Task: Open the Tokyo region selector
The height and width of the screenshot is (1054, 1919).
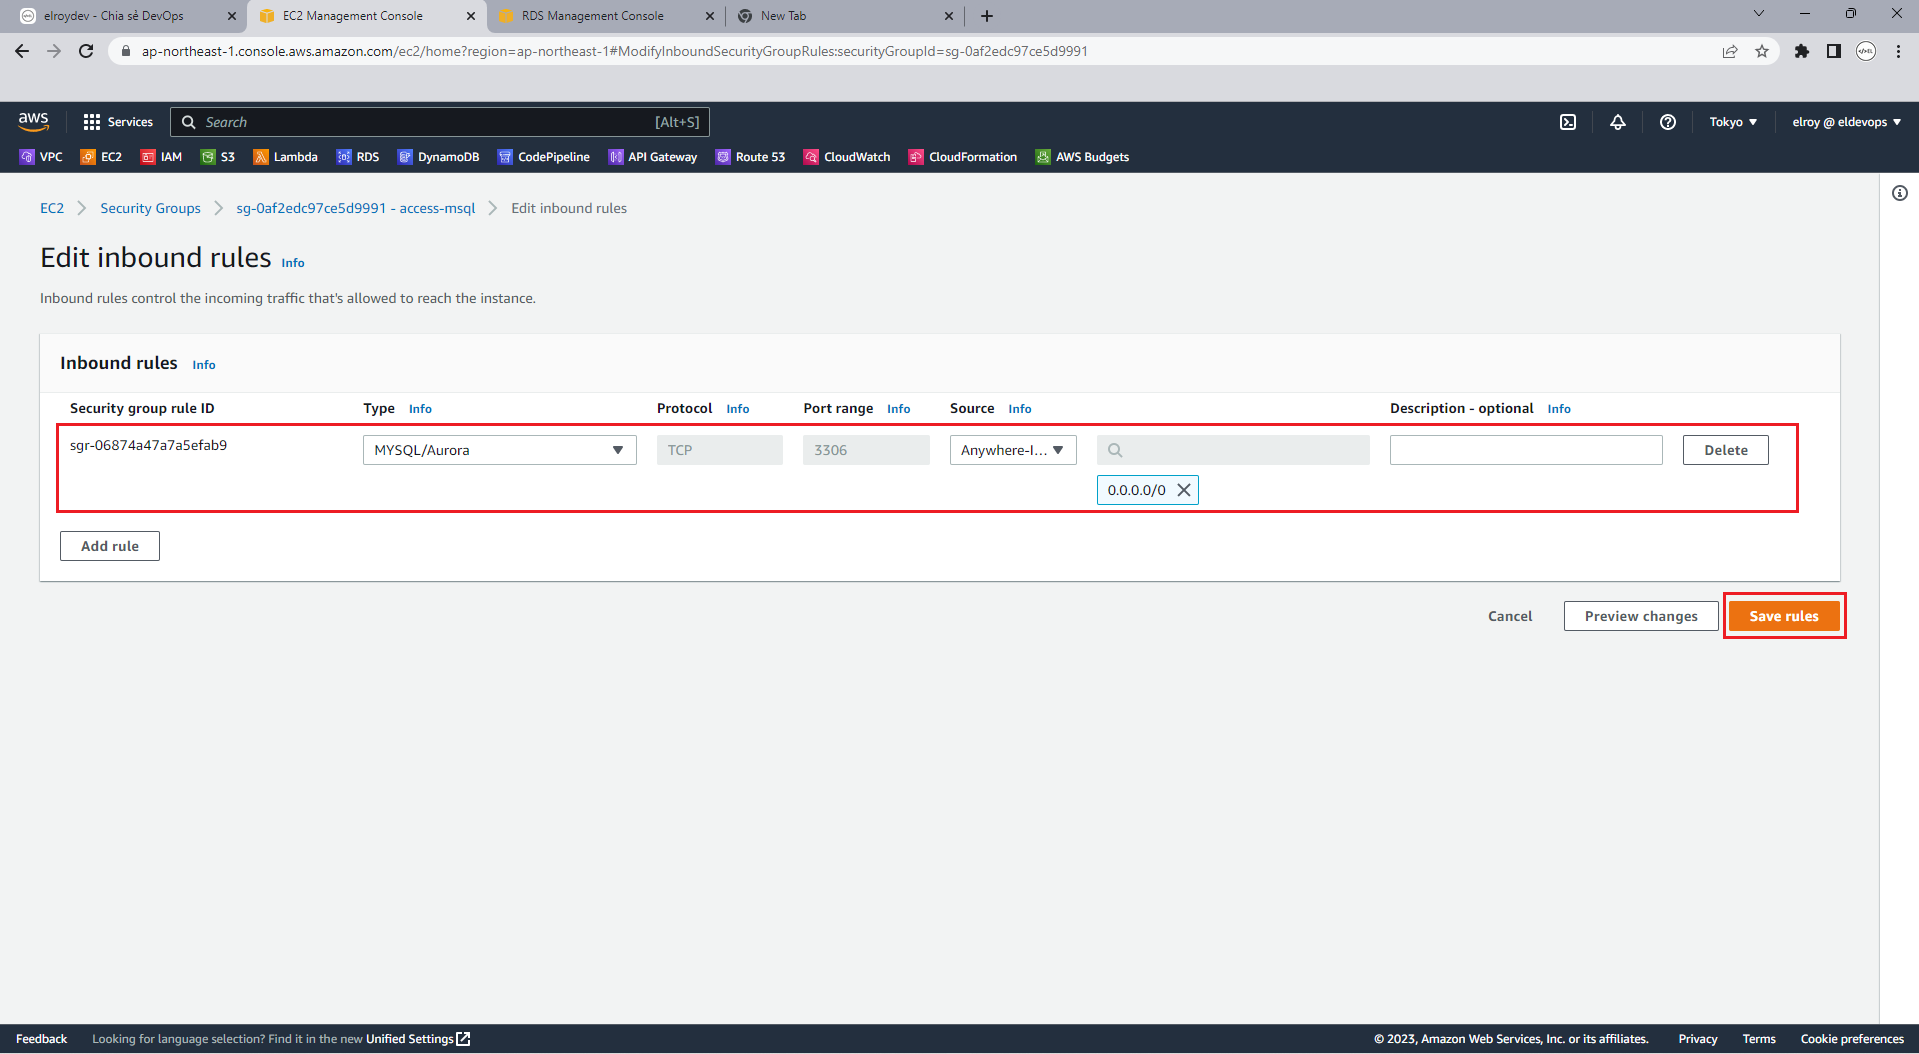Action: 1733,122
